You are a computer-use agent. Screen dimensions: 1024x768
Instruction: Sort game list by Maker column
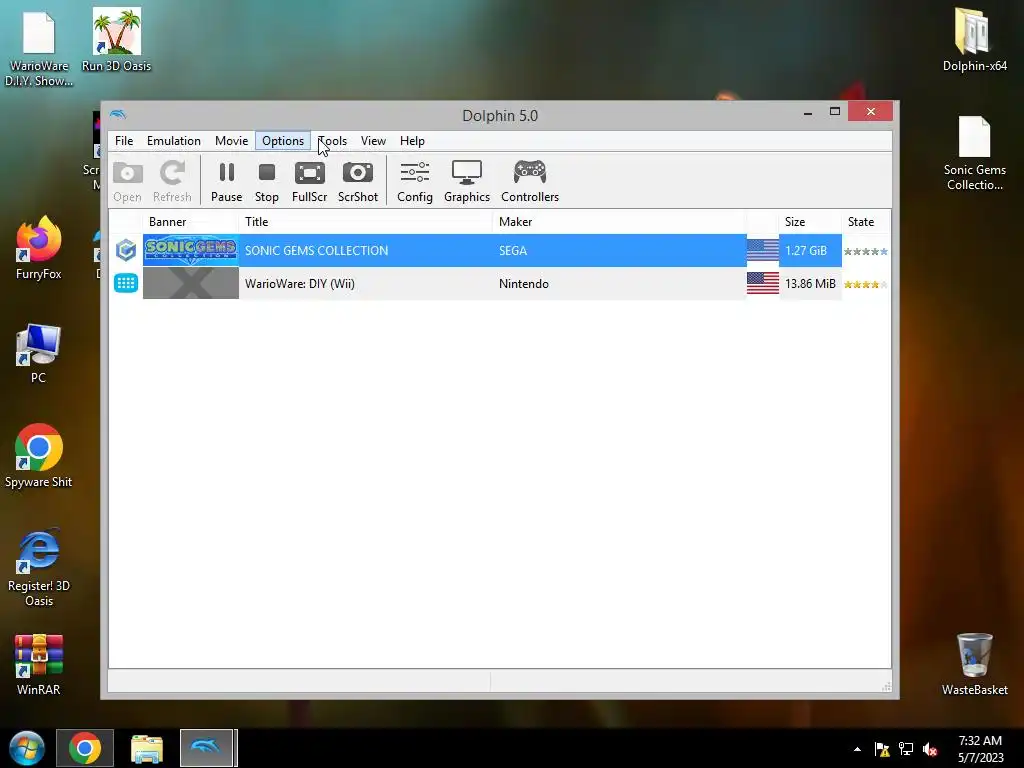[619, 222]
